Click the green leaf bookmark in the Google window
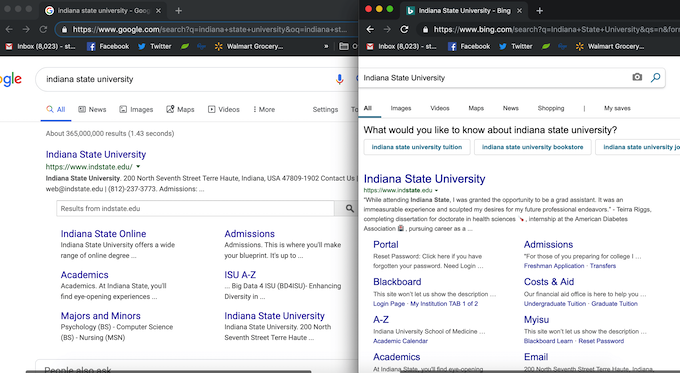The image size is (680, 373). (x=185, y=46)
